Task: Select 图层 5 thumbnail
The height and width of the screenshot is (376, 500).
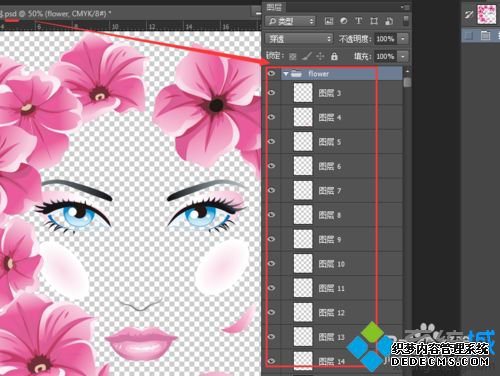Action: pyautogui.click(x=303, y=141)
